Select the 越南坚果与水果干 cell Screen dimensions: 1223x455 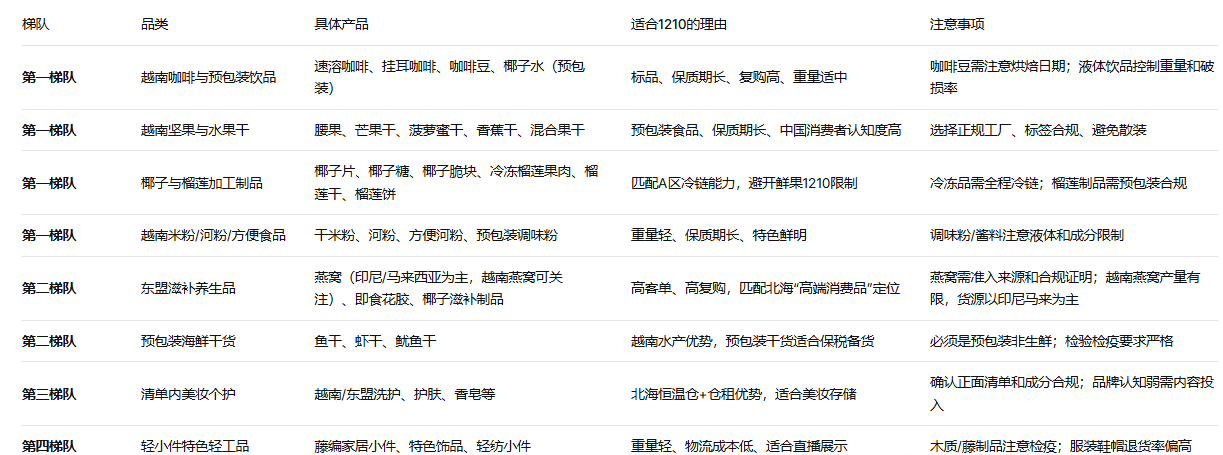[195, 130]
